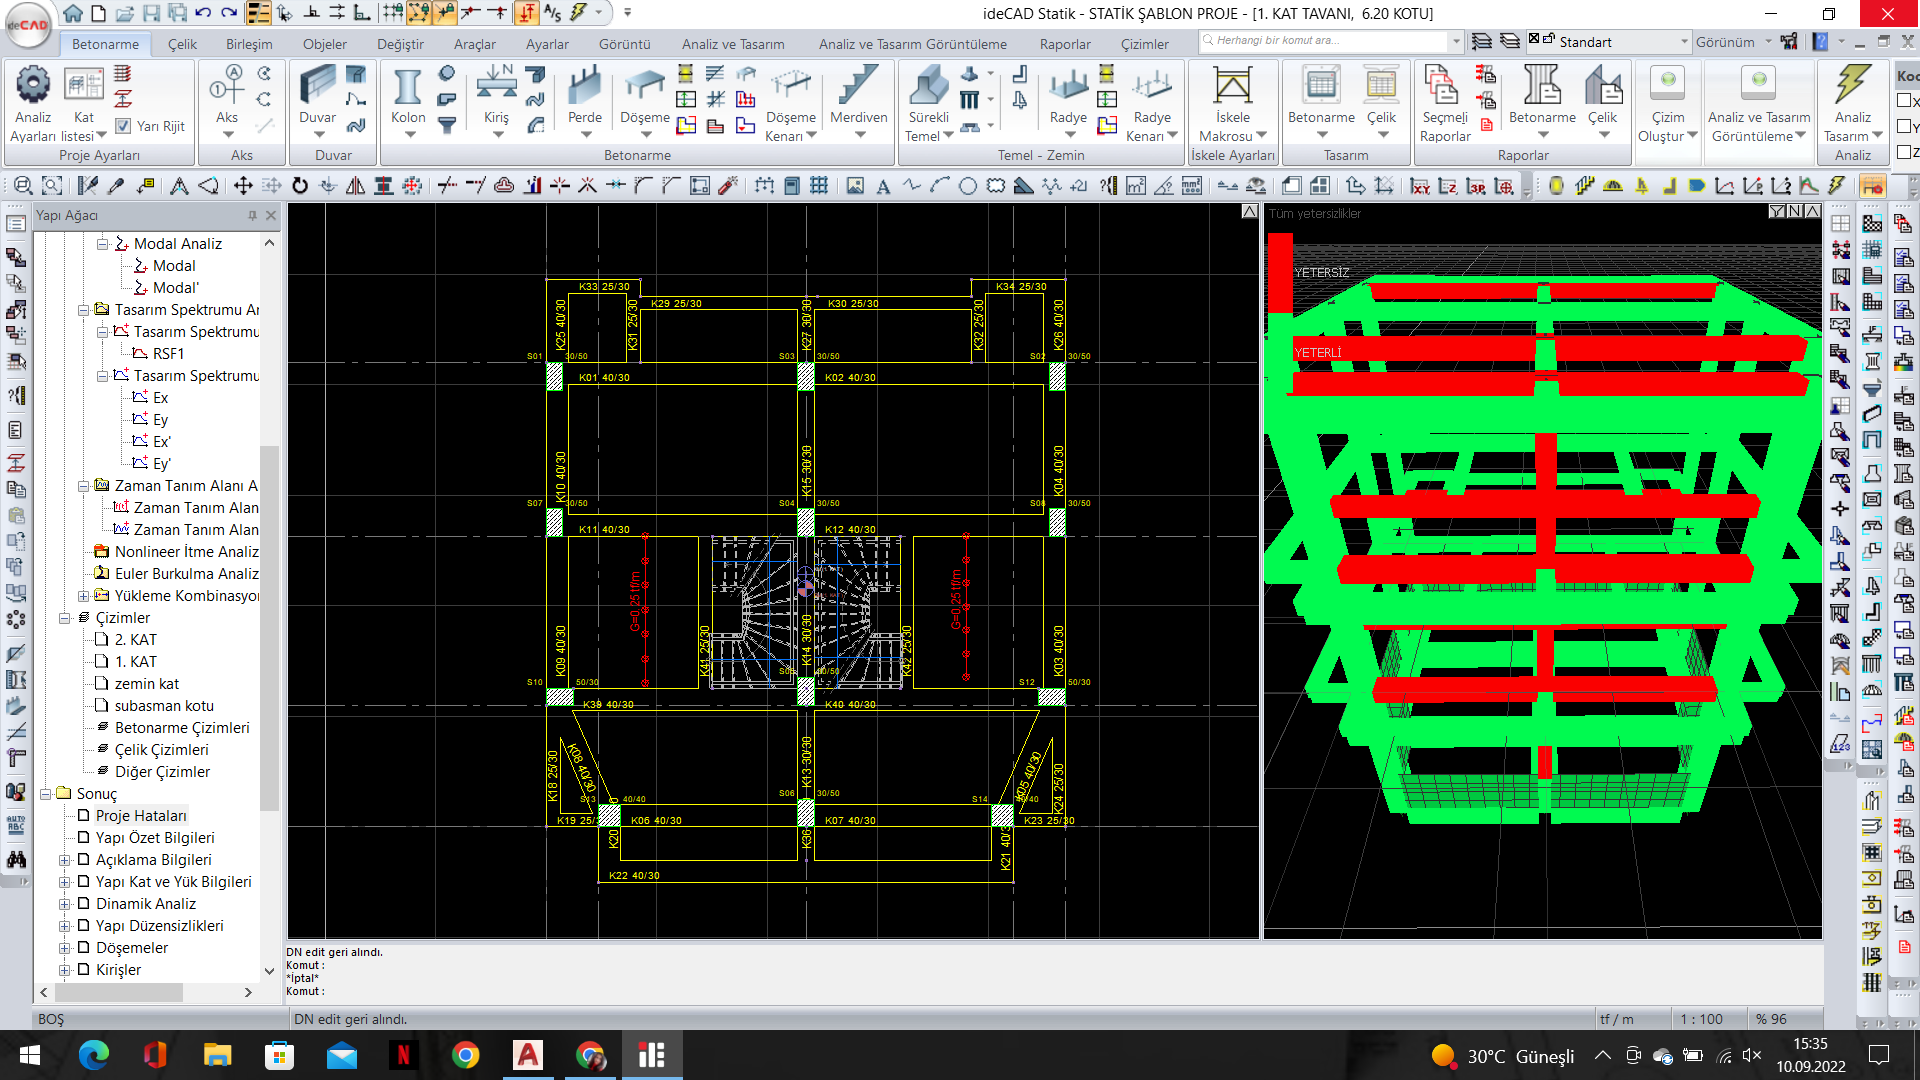Collapse the Tasarım Spektrumu Analizi node
The height and width of the screenshot is (1080, 1920).
(84, 310)
